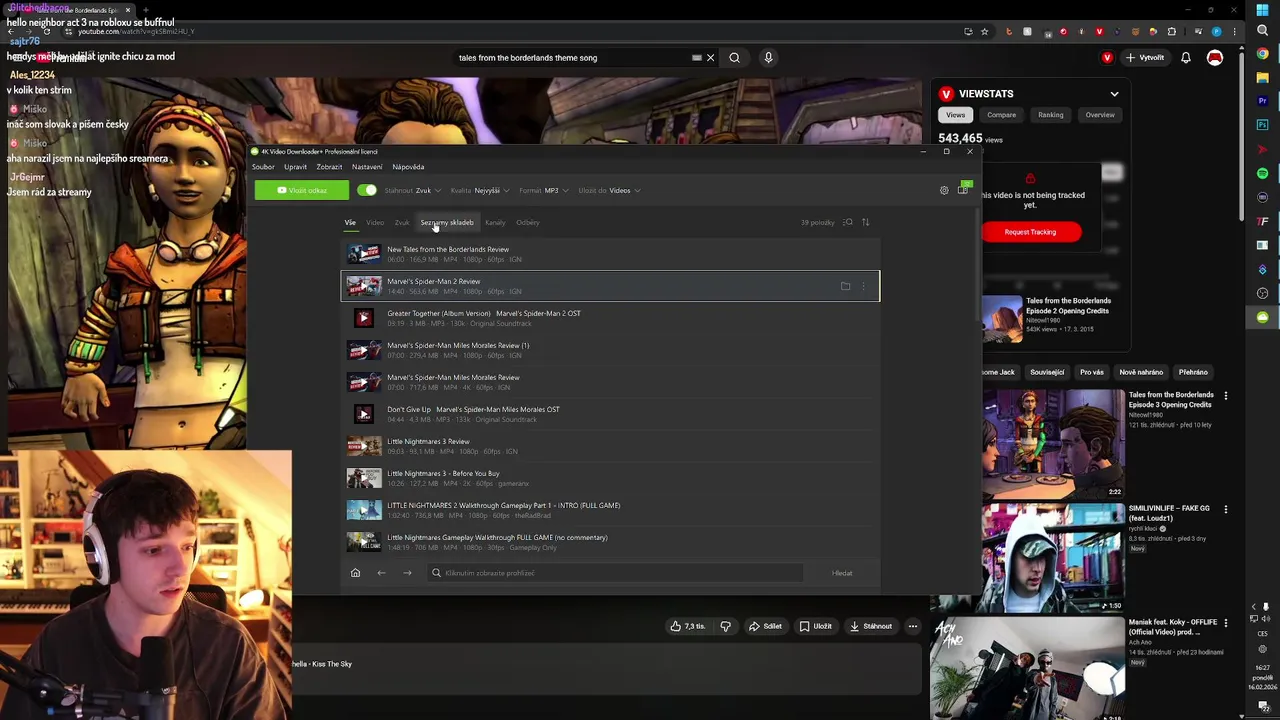Click the YouTube Uložit save button
Viewport: 1280px width, 720px height.
point(815,626)
